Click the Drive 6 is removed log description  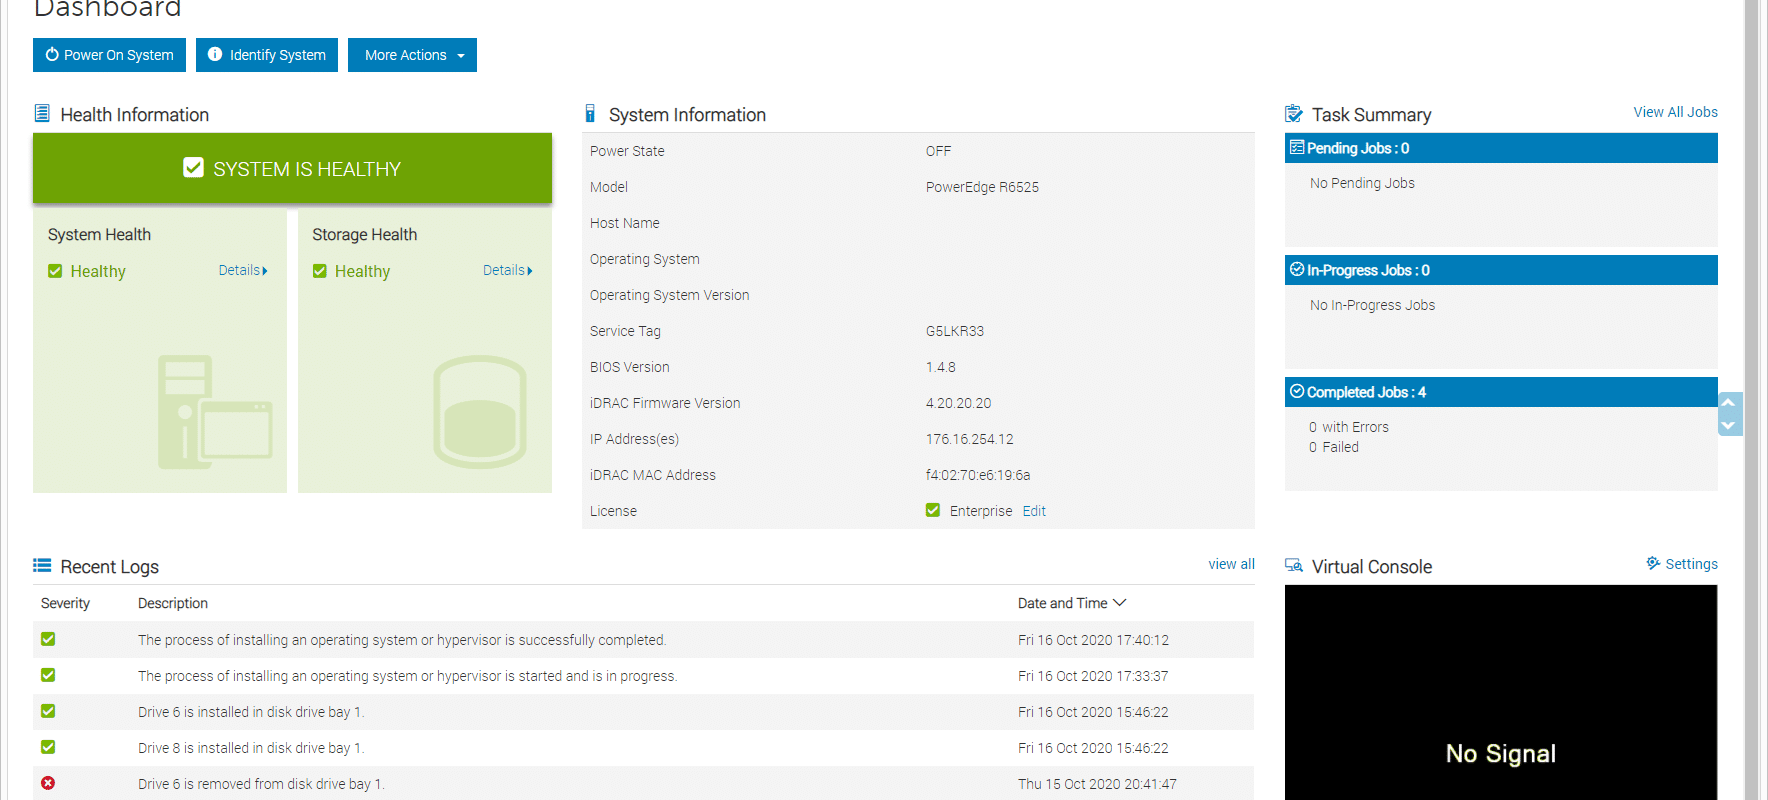261,784
